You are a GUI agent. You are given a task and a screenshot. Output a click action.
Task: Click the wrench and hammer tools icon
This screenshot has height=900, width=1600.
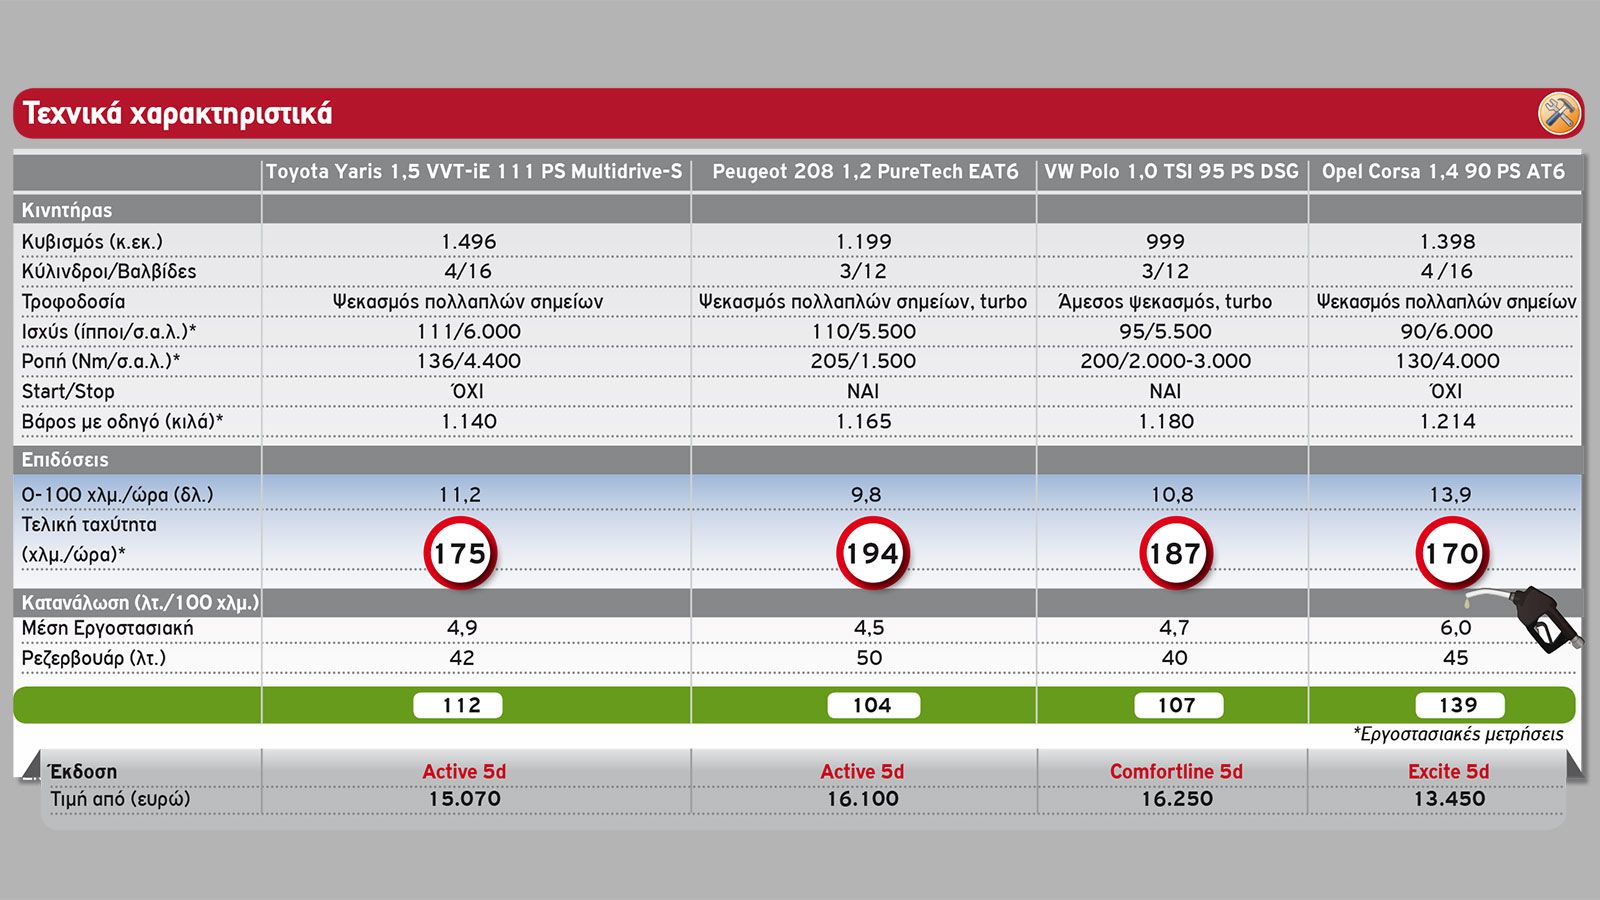pyautogui.click(x=1559, y=113)
